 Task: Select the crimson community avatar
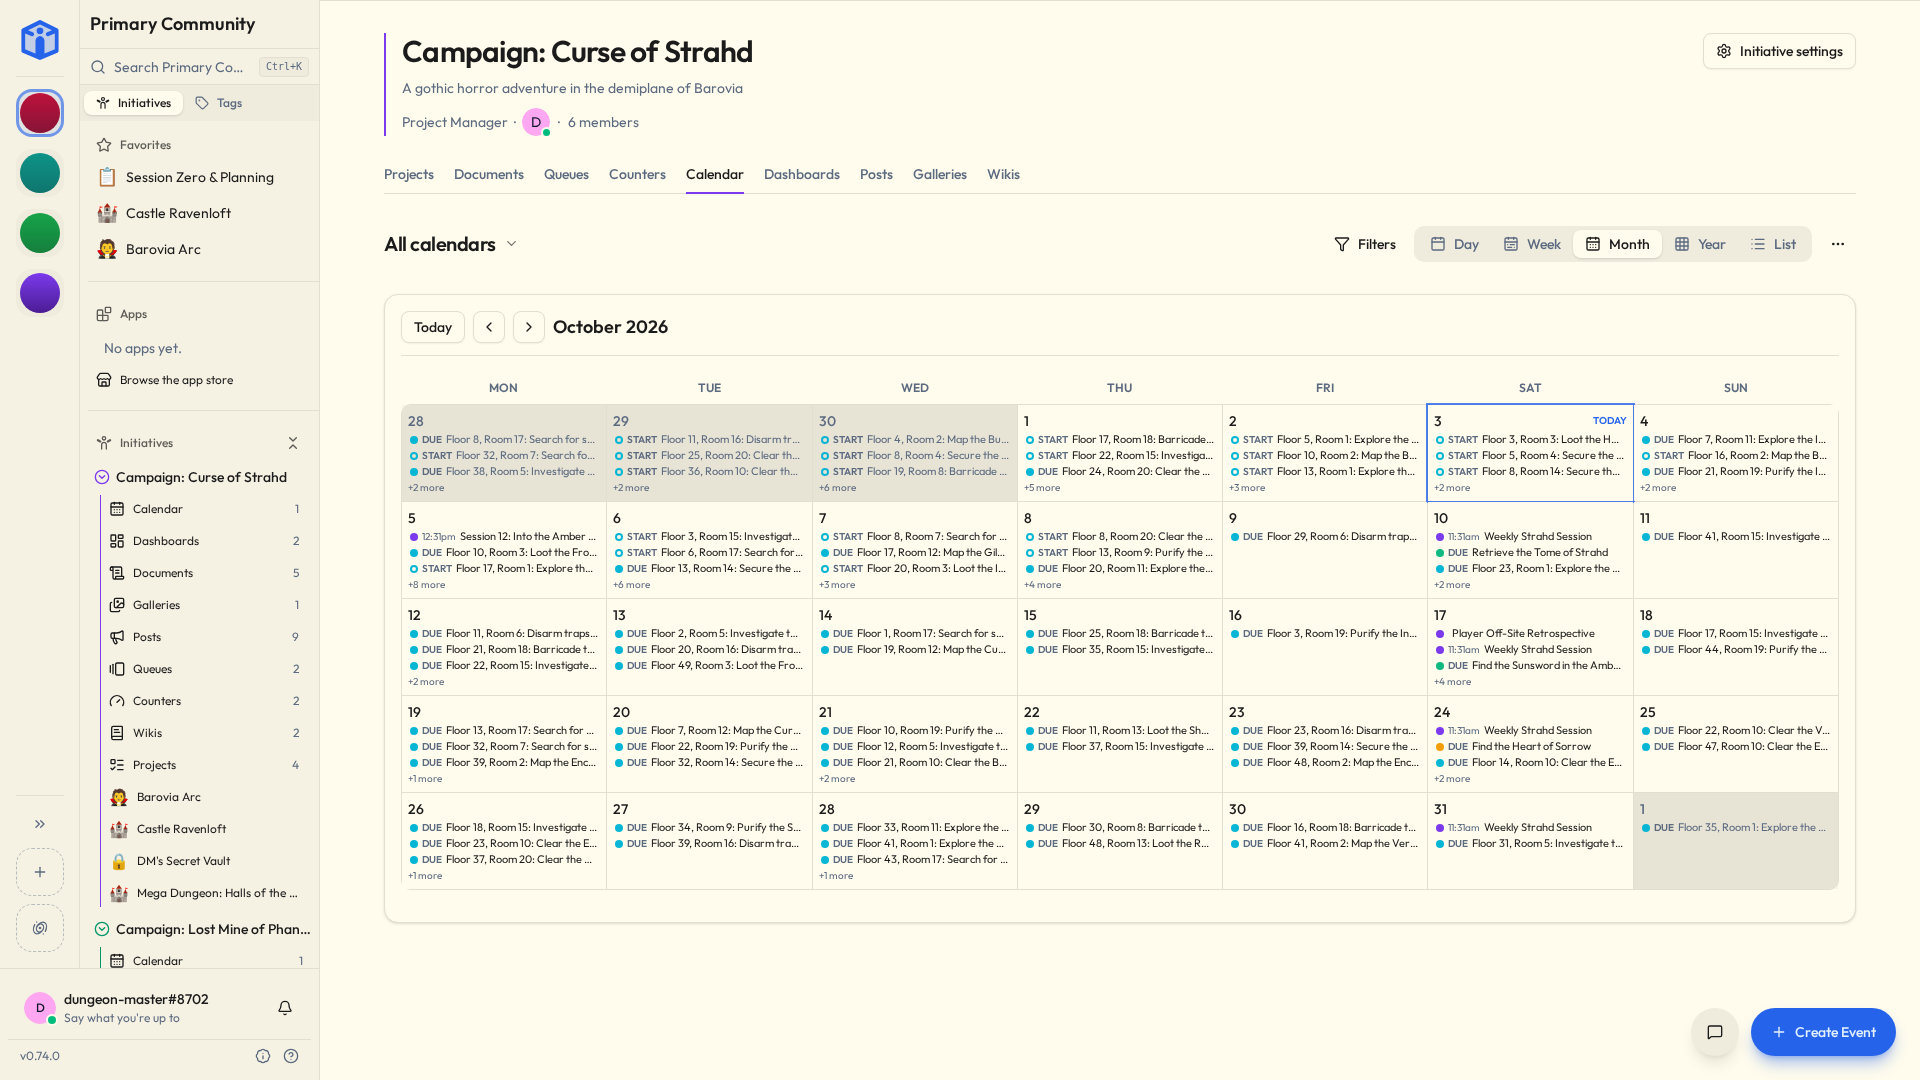tap(40, 113)
